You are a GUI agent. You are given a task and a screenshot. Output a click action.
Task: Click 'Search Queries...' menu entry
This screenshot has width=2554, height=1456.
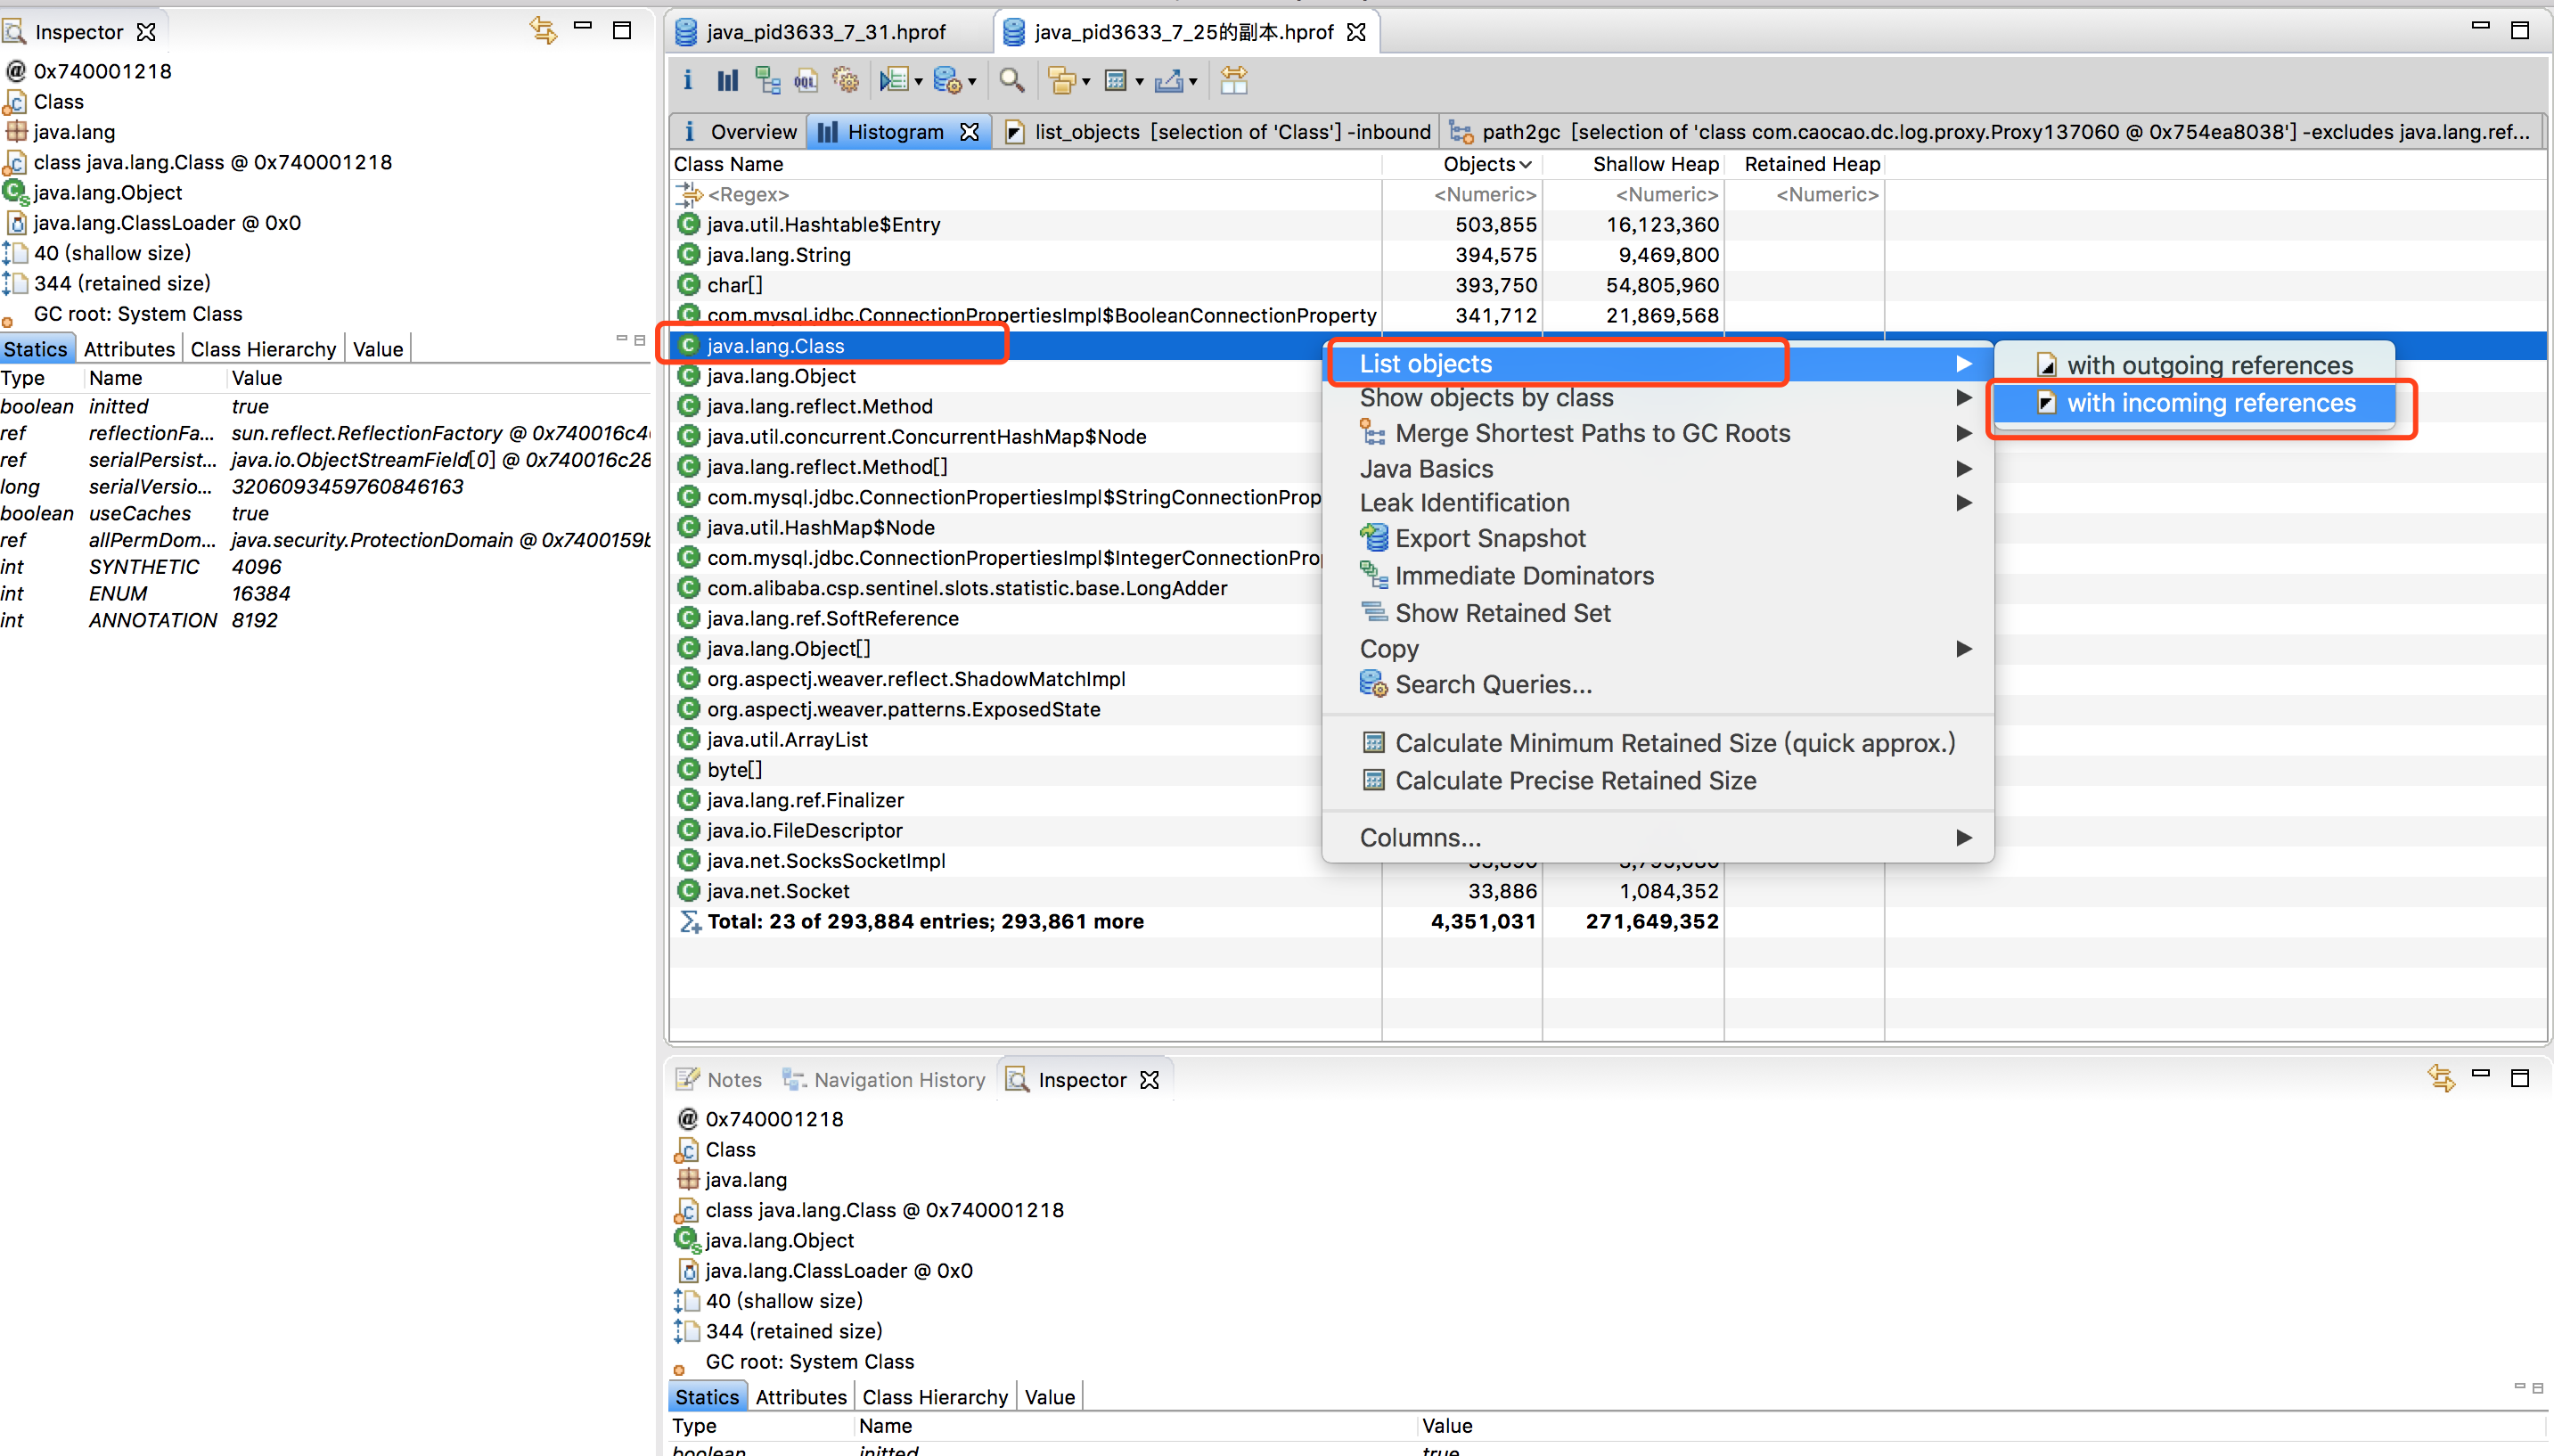point(1657,685)
